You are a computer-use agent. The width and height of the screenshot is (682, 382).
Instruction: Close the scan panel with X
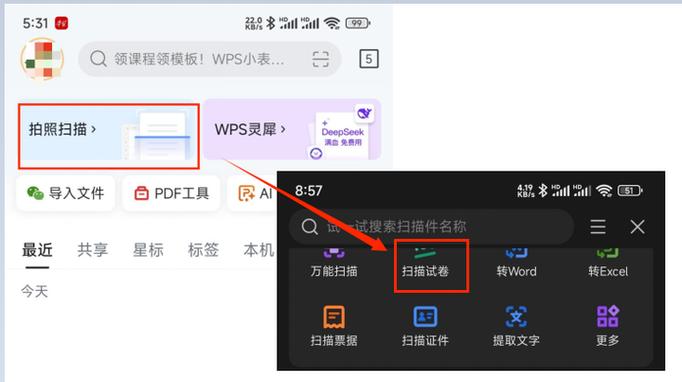638,227
